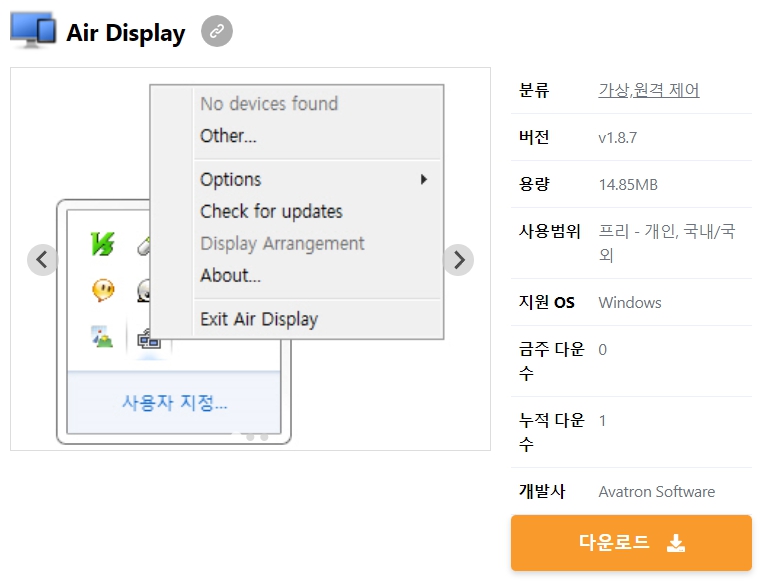Image resolution: width=762 pixels, height=585 pixels.
Task: Show next screenshot with right arrow
Action: tap(458, 259)
